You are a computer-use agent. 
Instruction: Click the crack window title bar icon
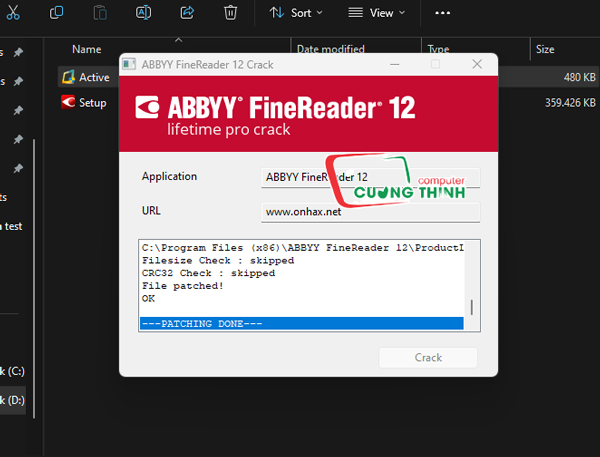coord(129,64)
